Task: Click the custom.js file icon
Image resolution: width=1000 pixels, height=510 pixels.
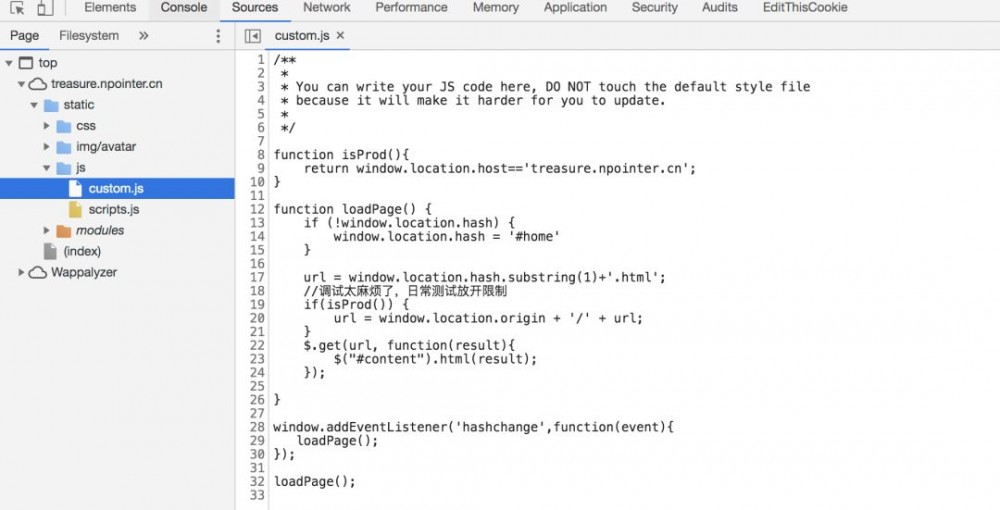Action: point(76,189)
